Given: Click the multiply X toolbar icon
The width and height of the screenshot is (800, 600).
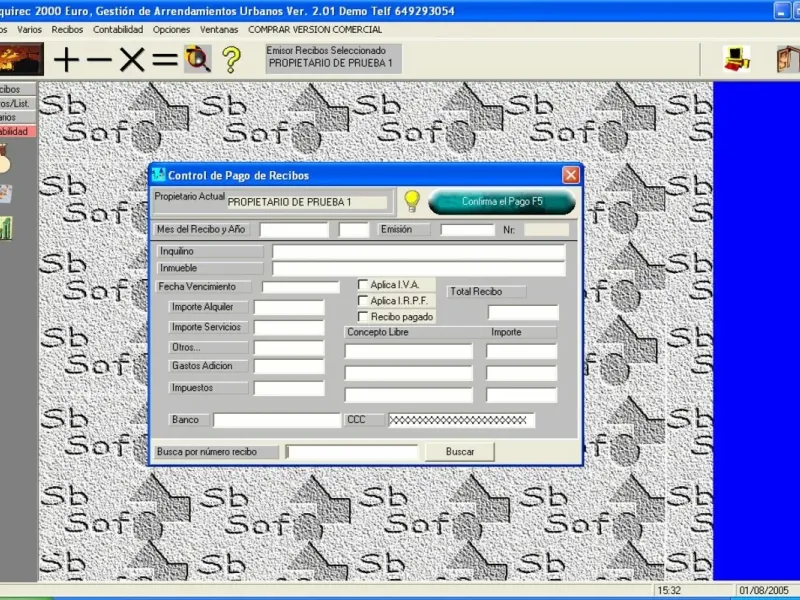Looking at the screenshot, I should [132, 60].
